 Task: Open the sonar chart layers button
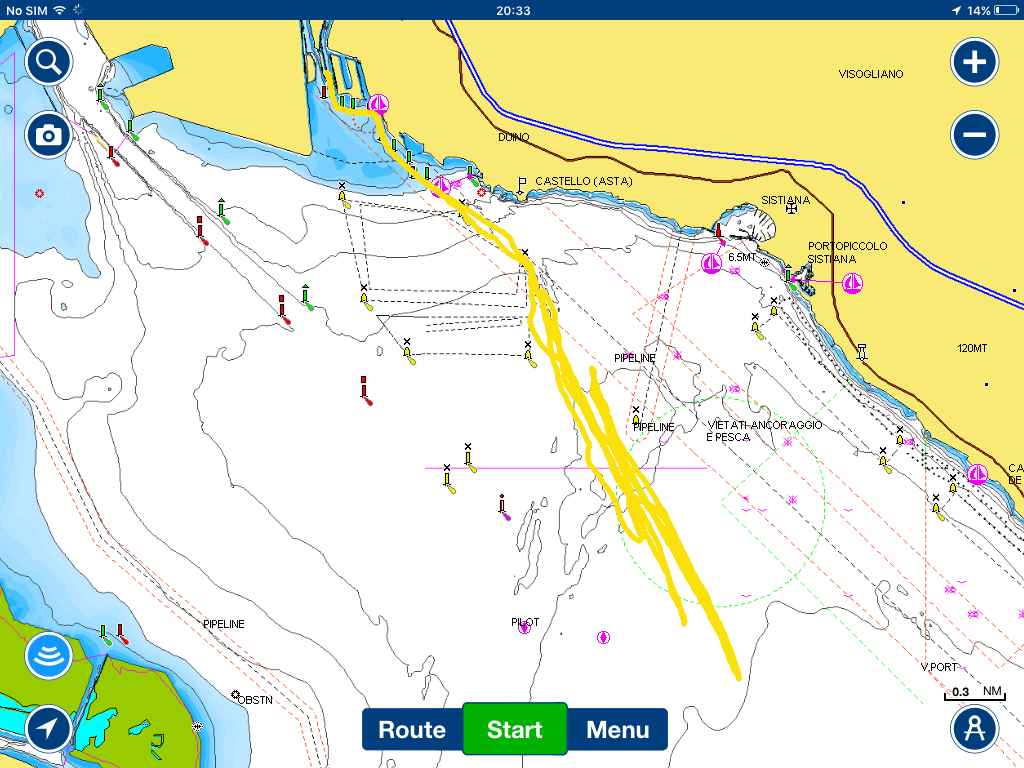coord(48,655)
